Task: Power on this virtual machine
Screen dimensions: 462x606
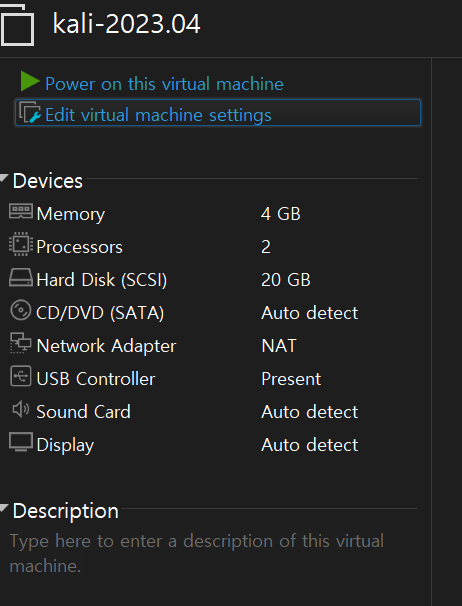Action: [x=164, y=84]
